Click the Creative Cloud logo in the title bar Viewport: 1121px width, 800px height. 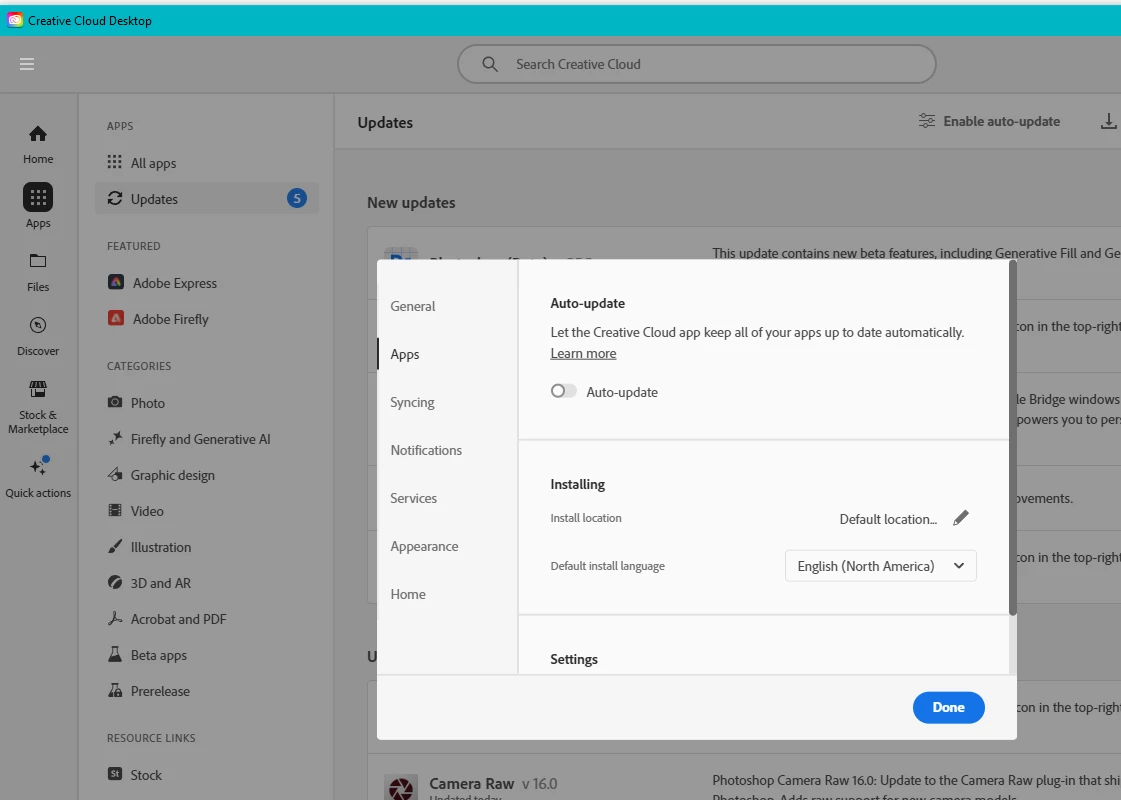[15, 21]
